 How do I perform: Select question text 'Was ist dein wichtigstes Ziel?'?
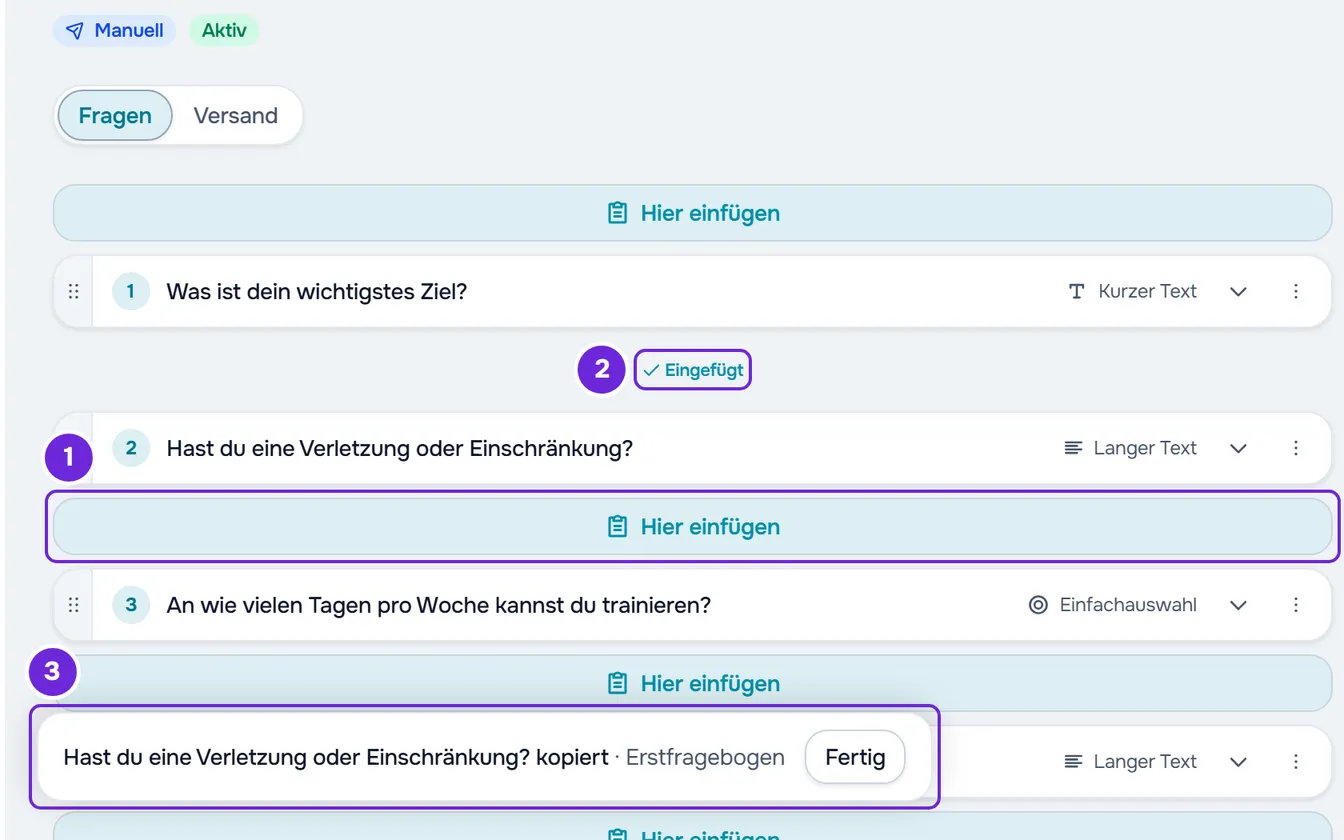click(x=317, y=291)
